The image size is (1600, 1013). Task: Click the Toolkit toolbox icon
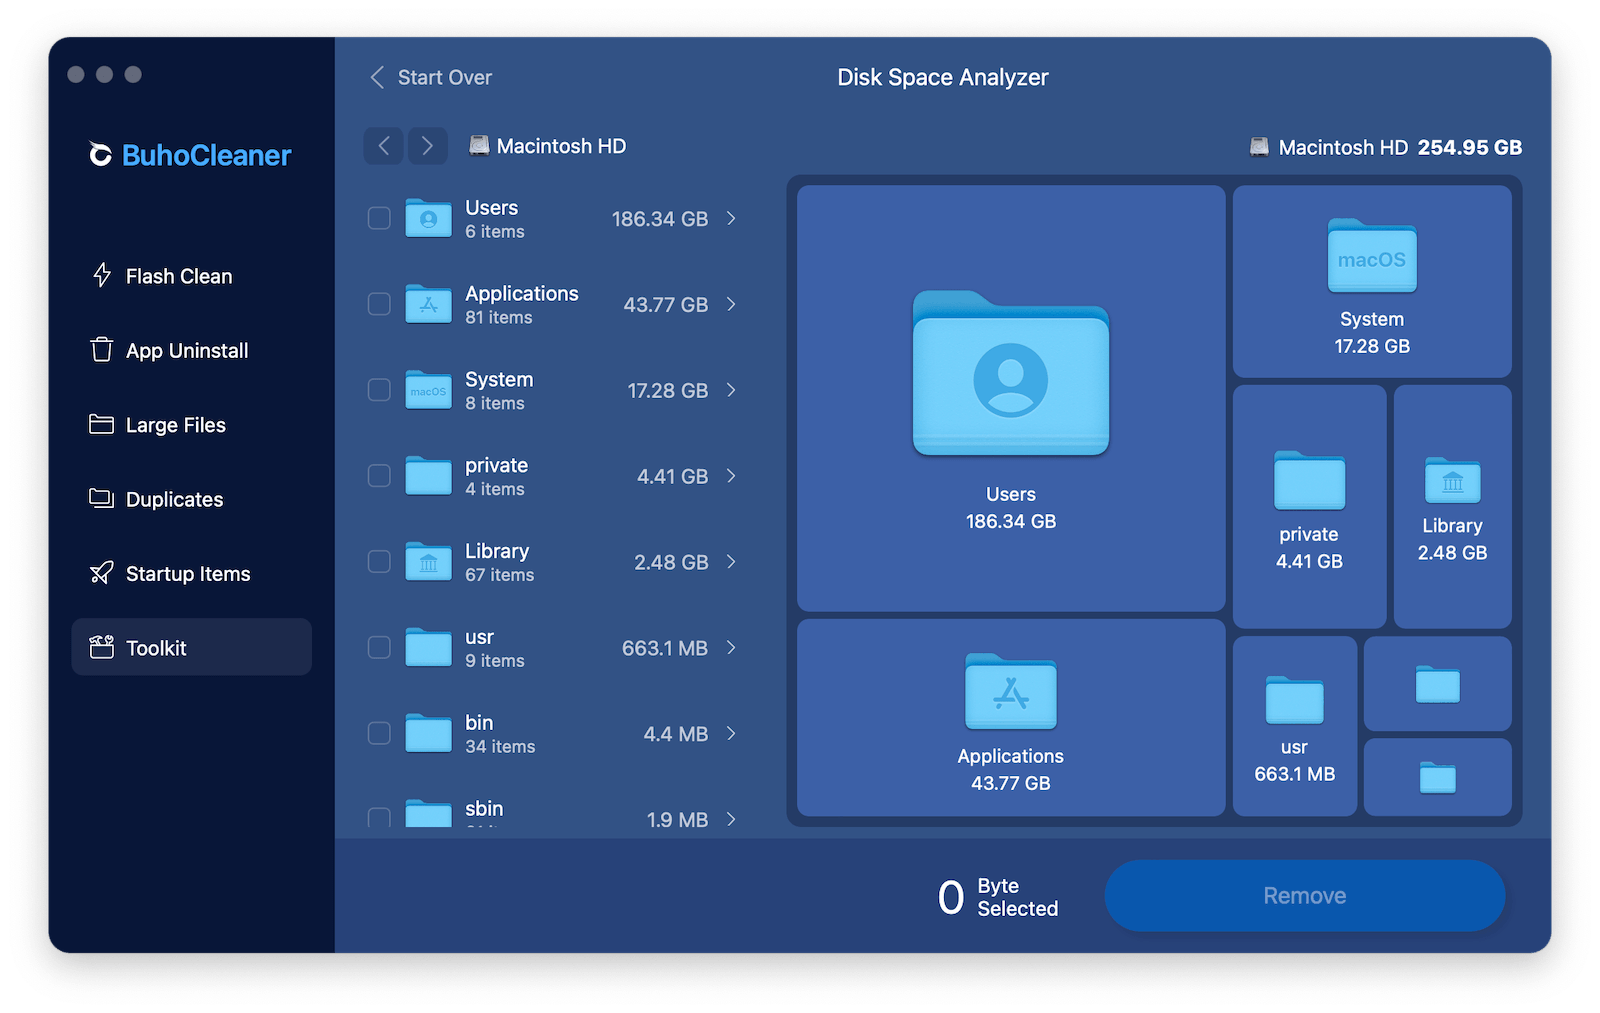[102, 648]
